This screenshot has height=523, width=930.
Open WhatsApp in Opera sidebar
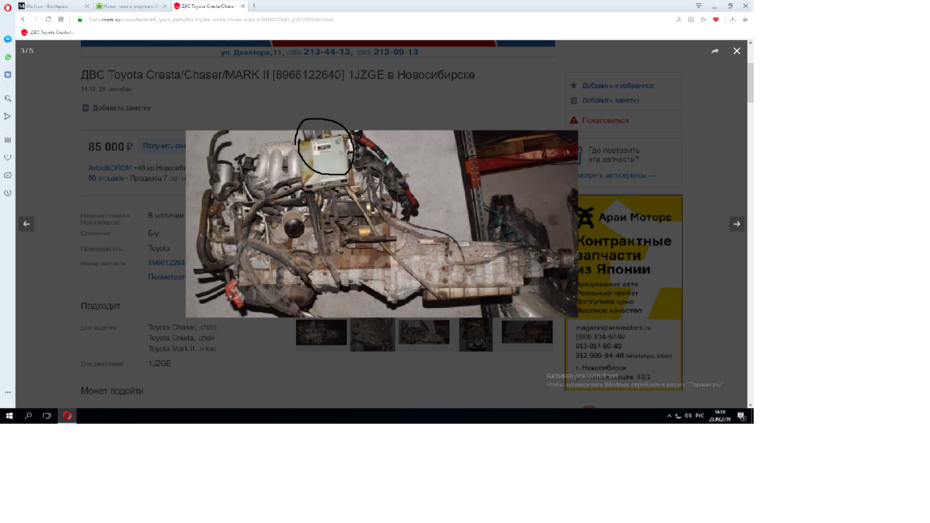8,57
